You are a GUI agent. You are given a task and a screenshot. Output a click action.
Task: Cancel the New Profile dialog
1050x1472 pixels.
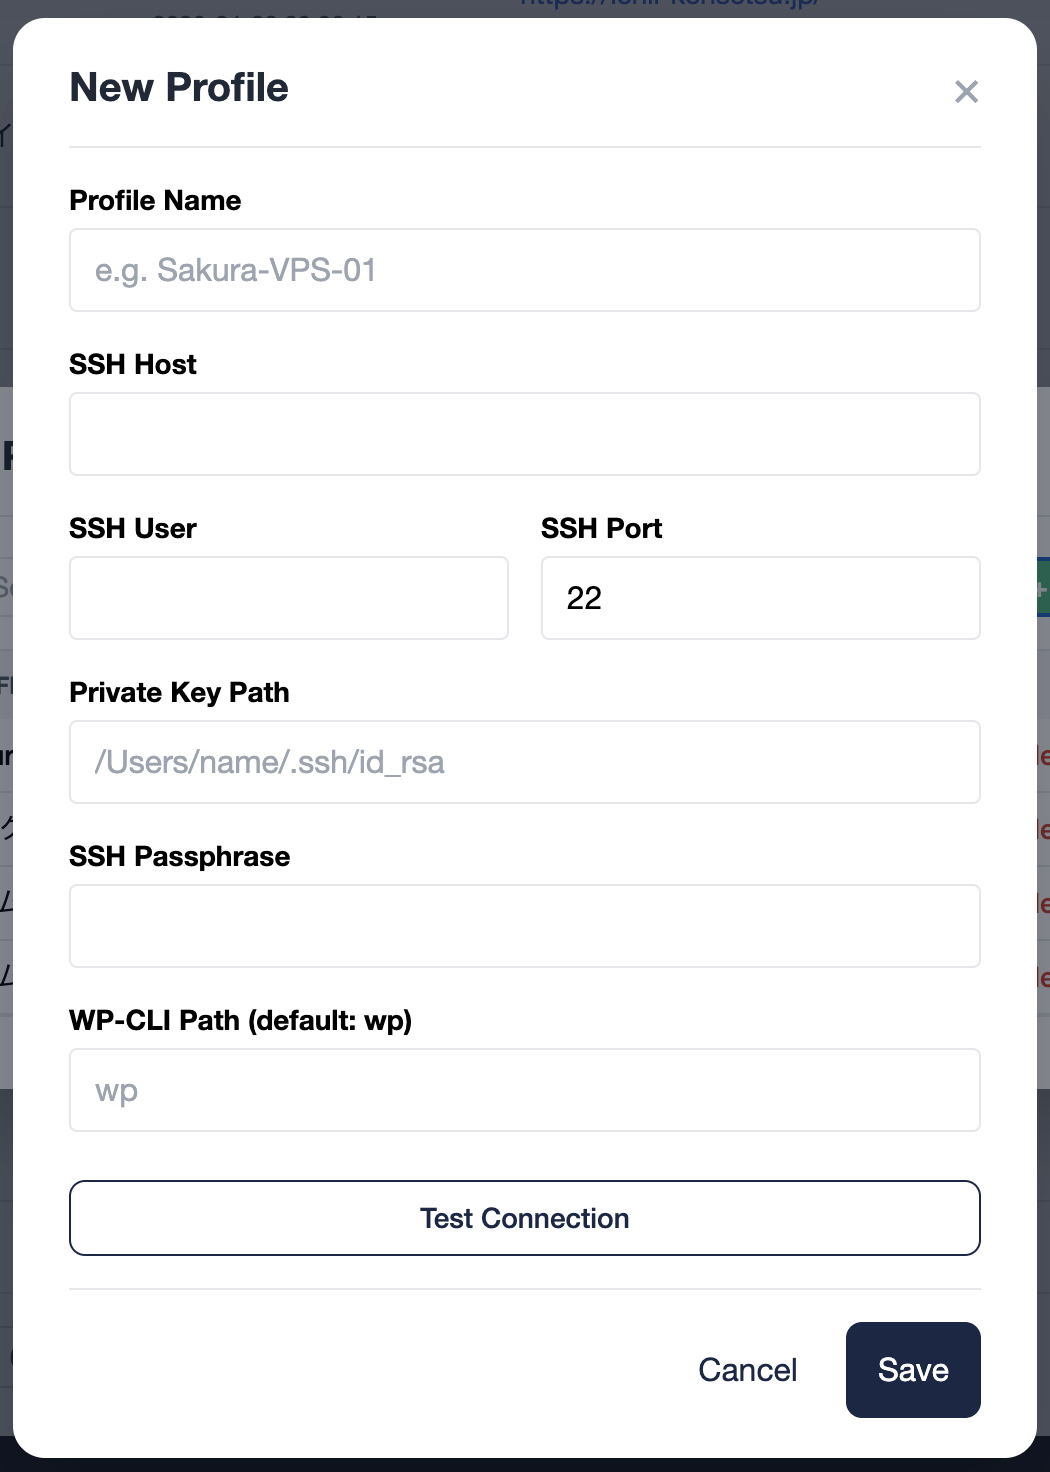coord(747,1370)
